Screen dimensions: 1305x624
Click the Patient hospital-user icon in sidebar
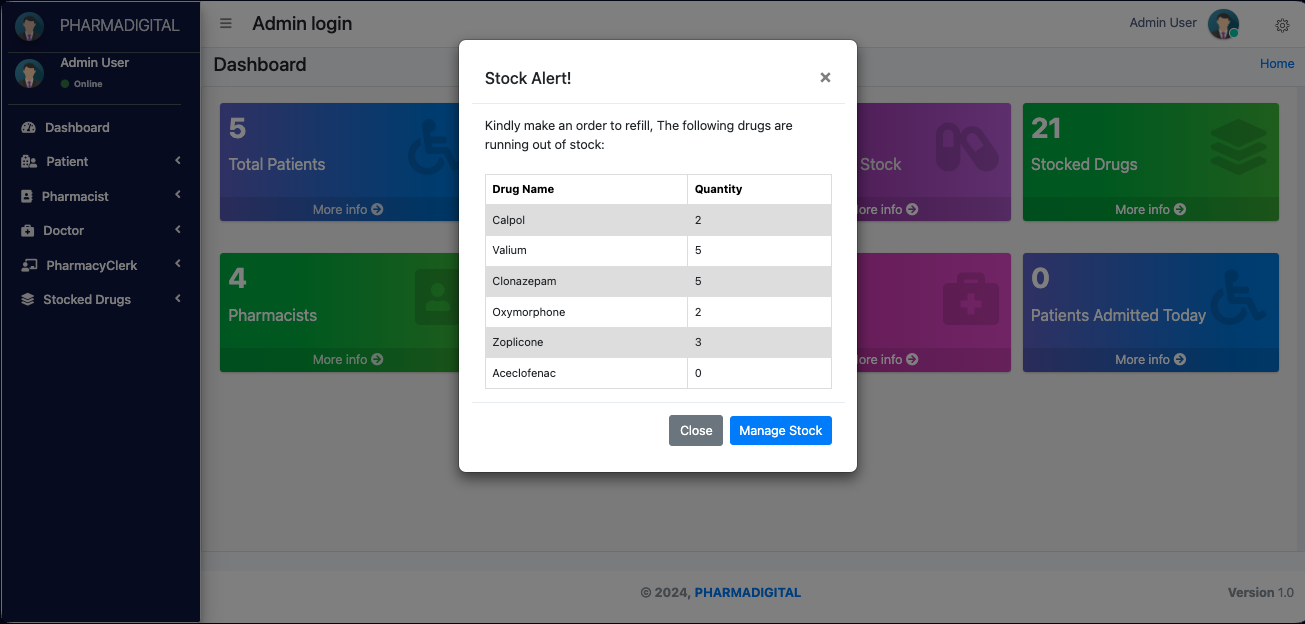tap(28, 162)
